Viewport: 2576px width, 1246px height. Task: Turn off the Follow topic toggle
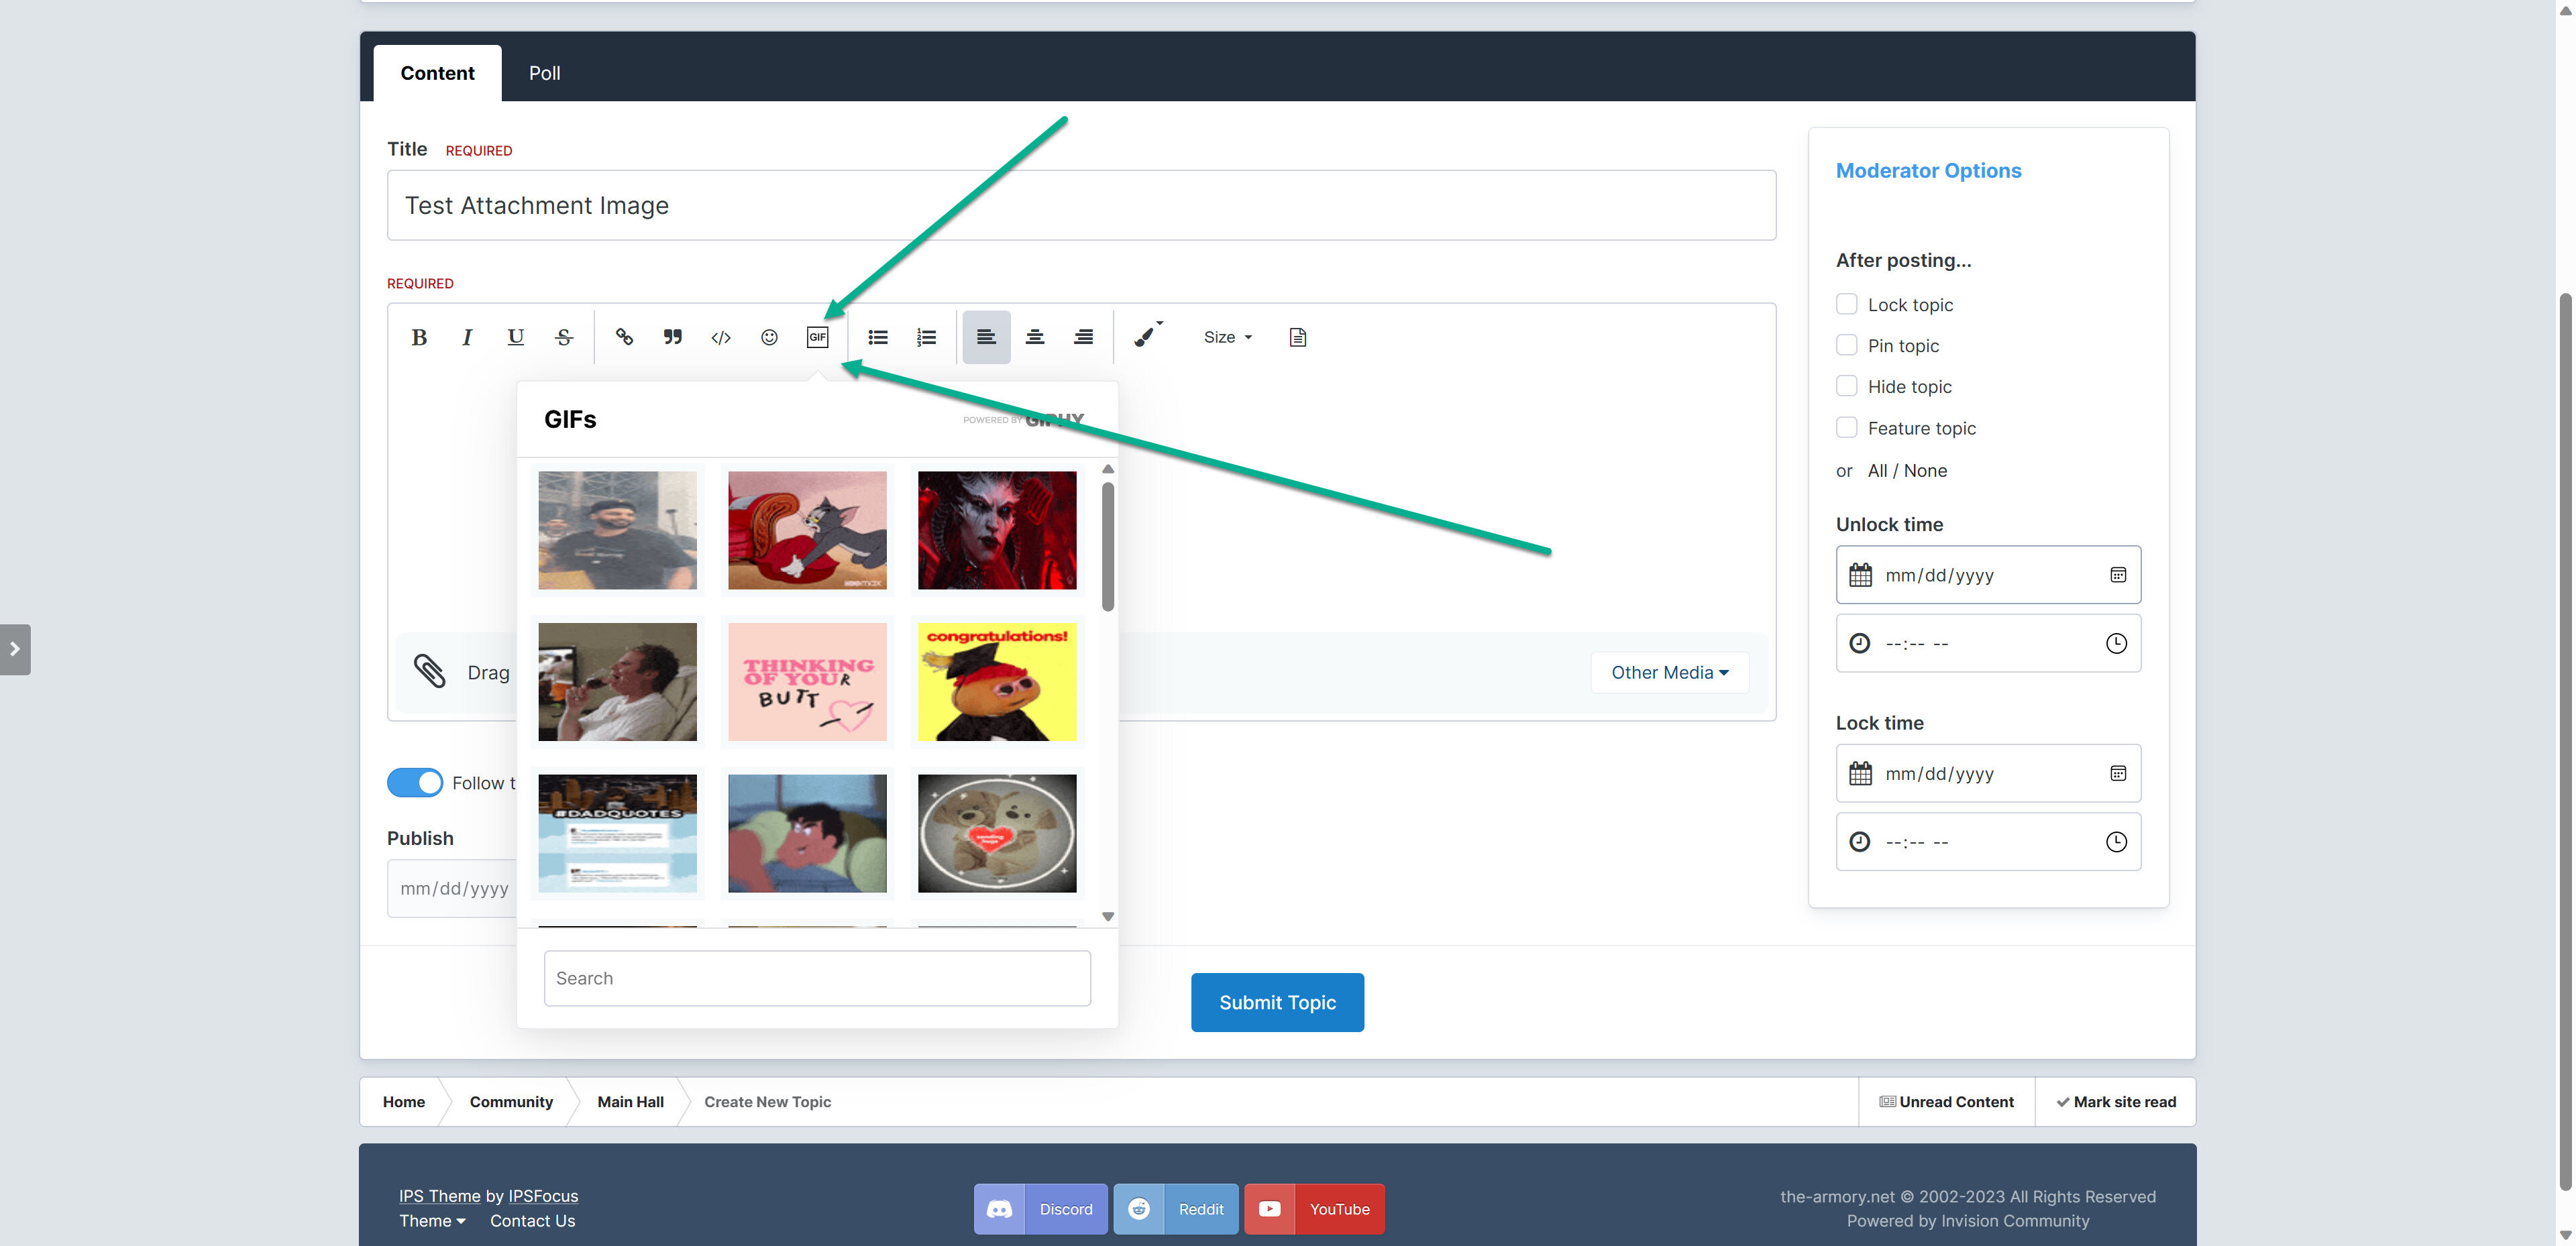(415, 782)
